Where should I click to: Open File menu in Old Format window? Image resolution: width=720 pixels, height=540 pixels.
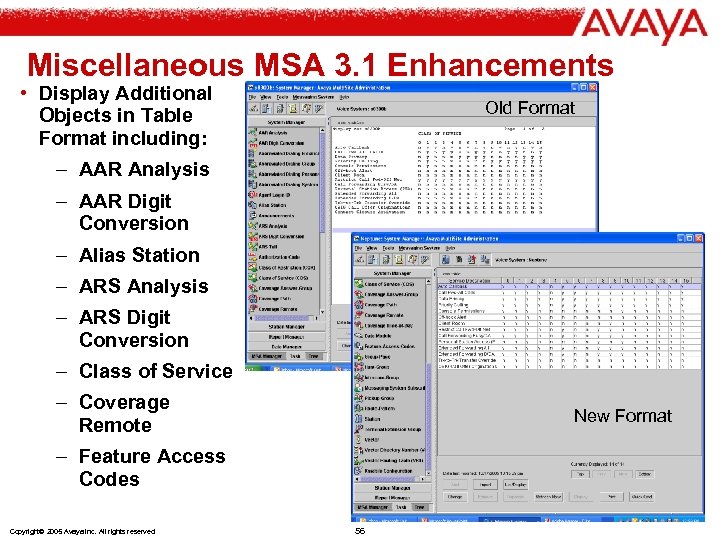coord(252,97)
